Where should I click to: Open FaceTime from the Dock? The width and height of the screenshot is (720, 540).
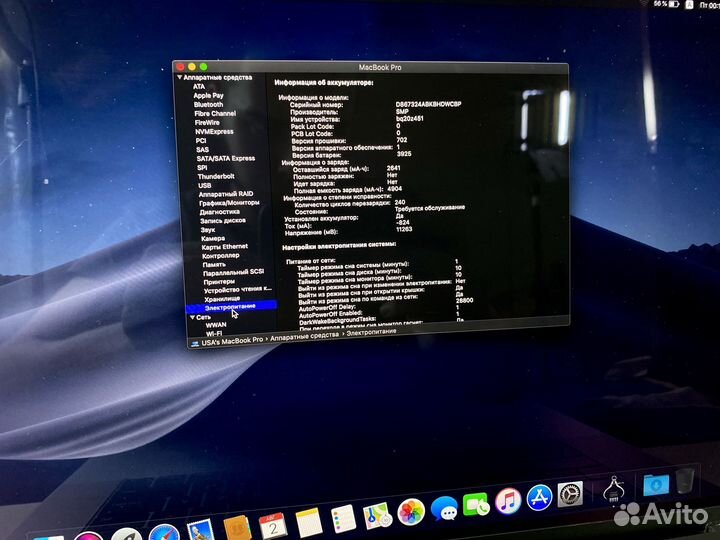coord(476,505)
